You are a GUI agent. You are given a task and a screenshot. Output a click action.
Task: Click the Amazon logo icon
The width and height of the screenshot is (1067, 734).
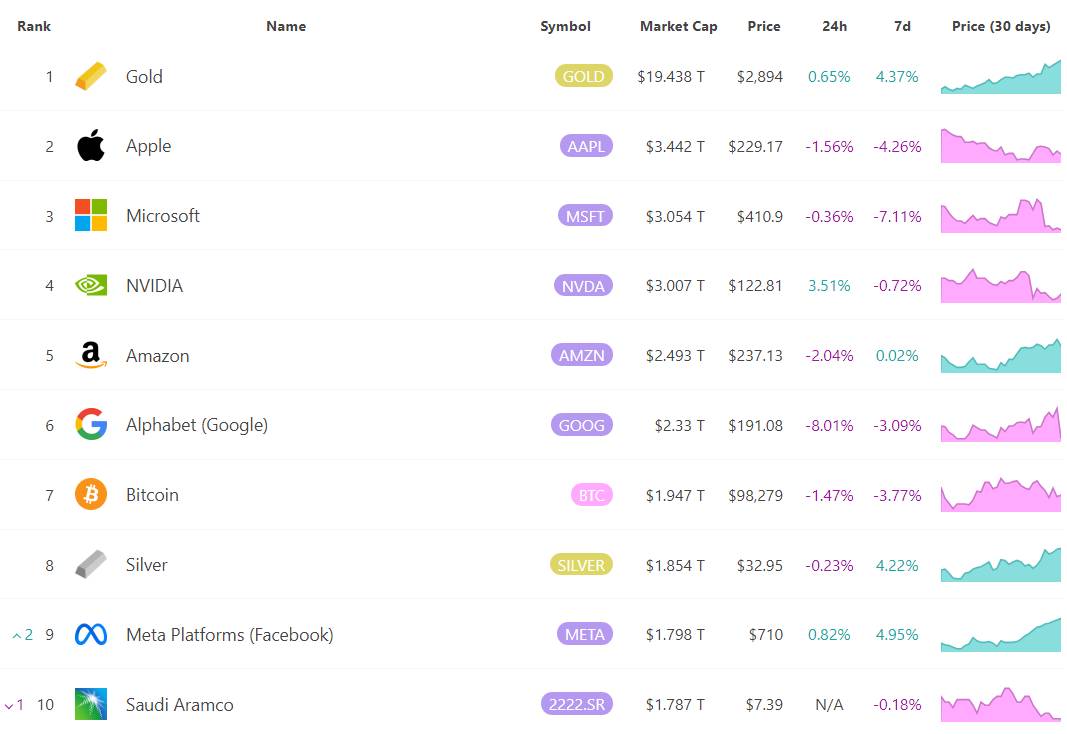click(x=91, y=355)
